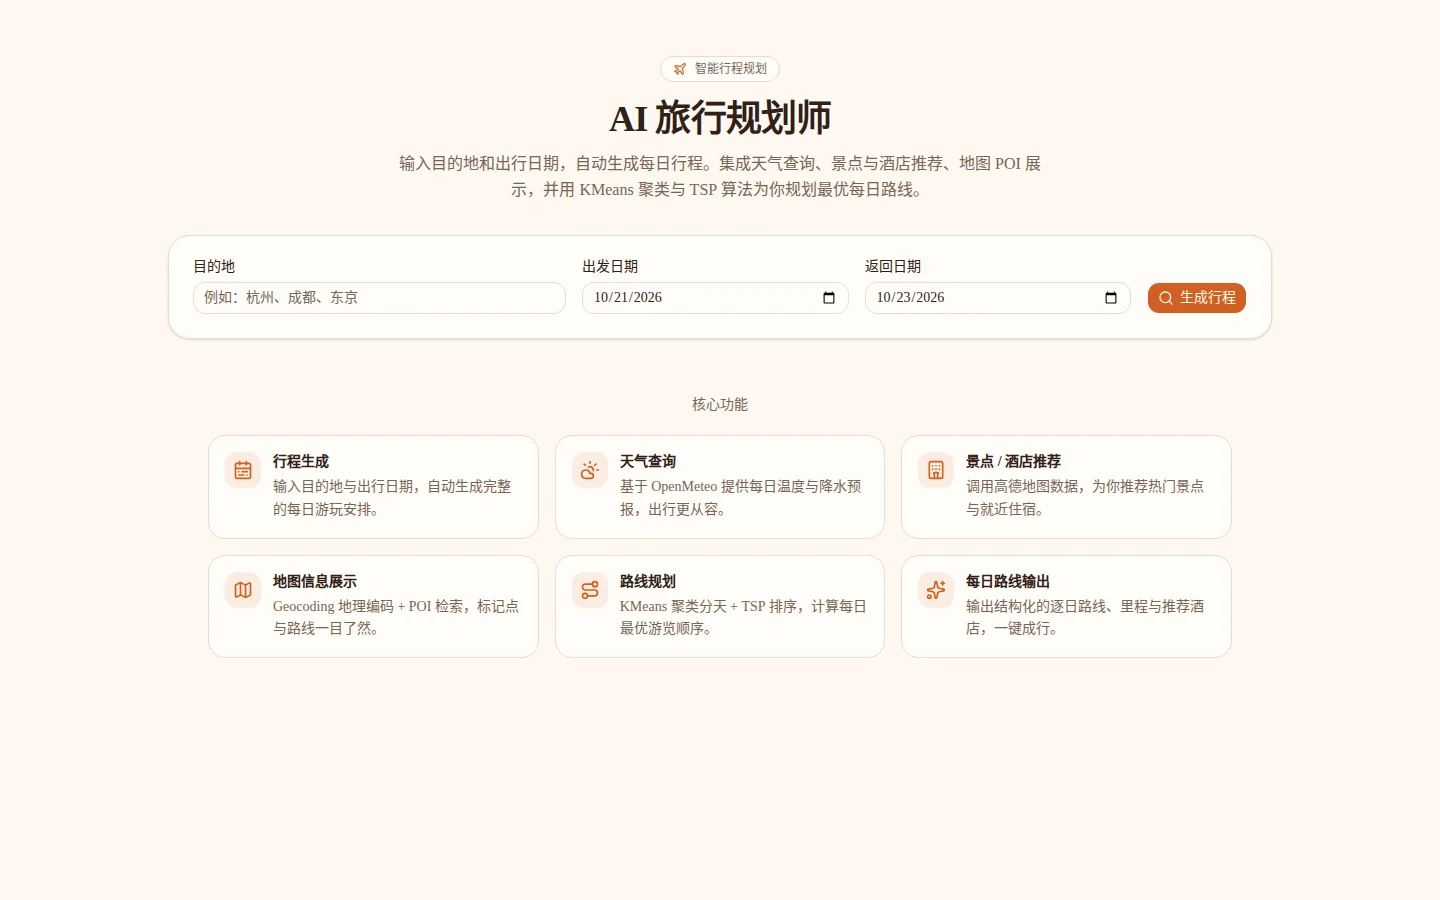Click the route icon on the 路线规划 card
This screenshot has width=1440, height=900.
[590, 590]
